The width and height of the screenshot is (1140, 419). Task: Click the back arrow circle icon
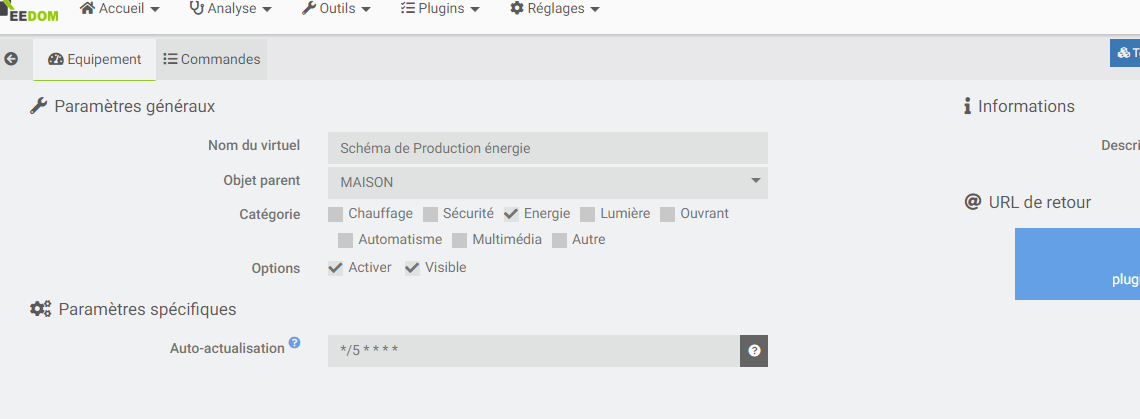tap(11, 59)
